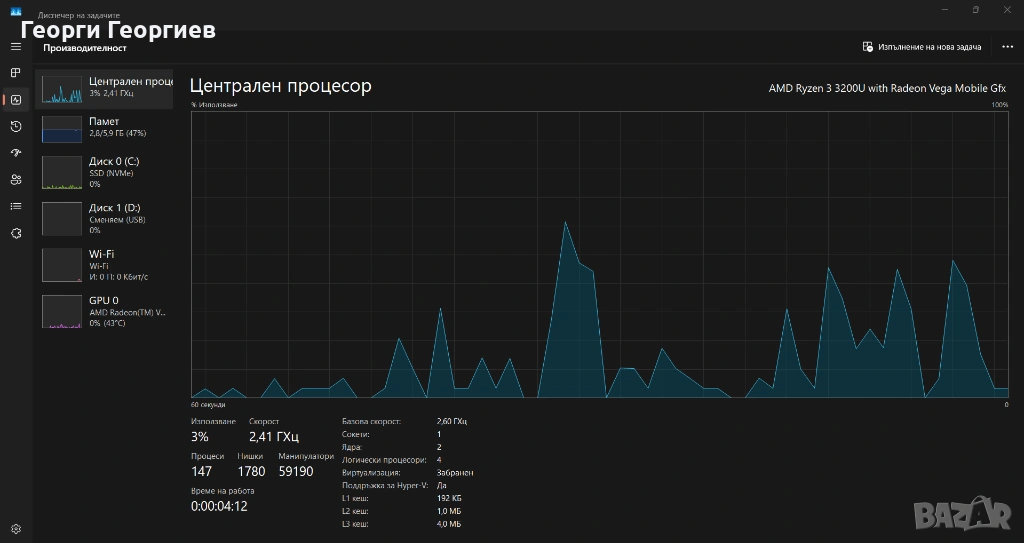1024x543 pixels.
Task: Click inside the main CPU usage graph
Action: (600, 255)
